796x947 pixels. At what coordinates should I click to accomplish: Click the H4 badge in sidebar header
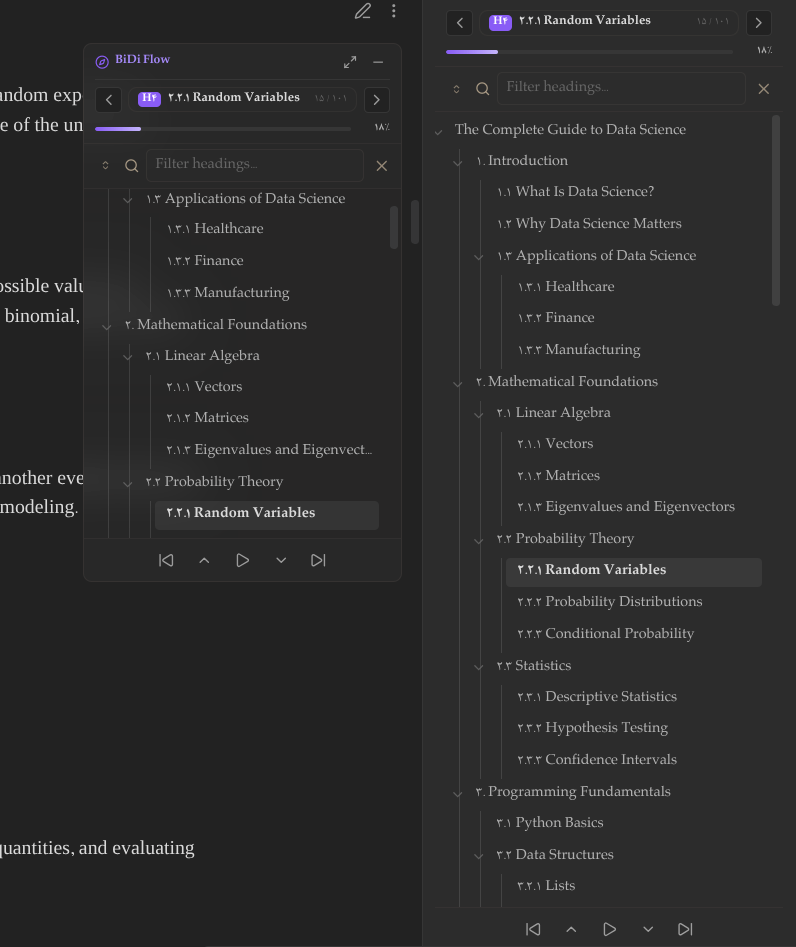pyautogui.click(x=500, y=22)
